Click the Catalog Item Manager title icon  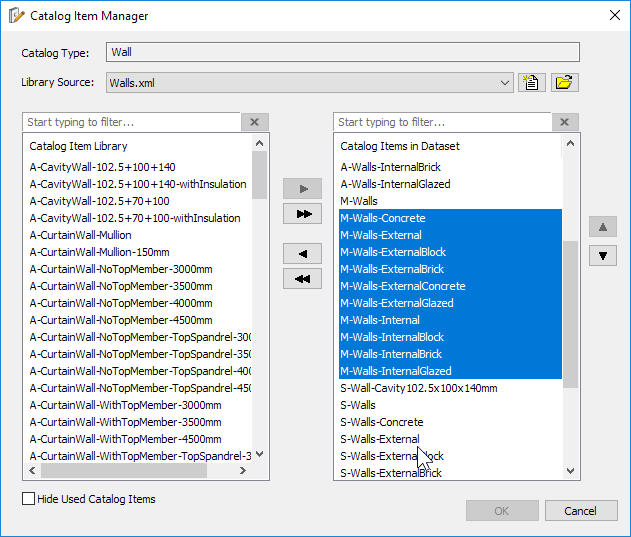point(16,16)
